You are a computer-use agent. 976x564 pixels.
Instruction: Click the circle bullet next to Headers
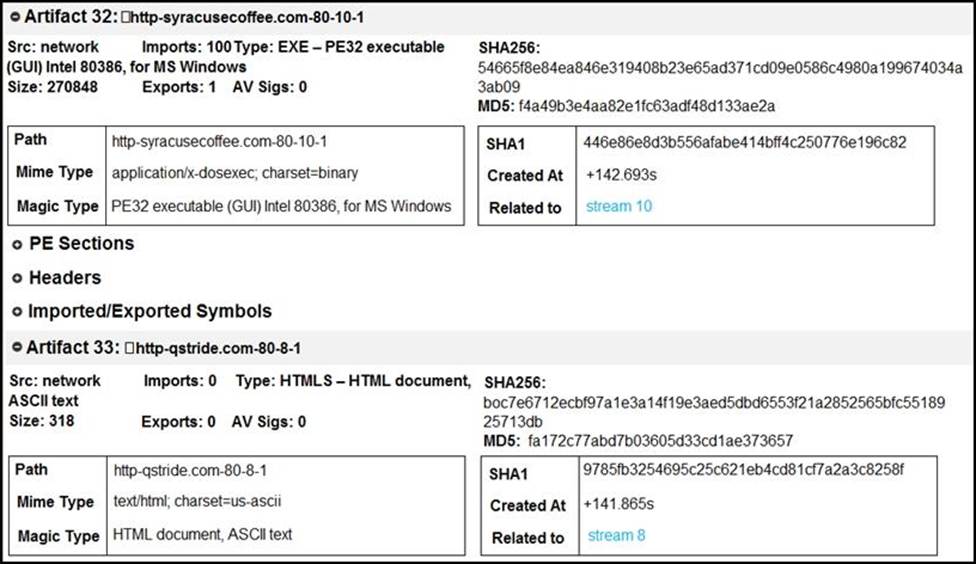pyautogui.click(x=17, y=279)
